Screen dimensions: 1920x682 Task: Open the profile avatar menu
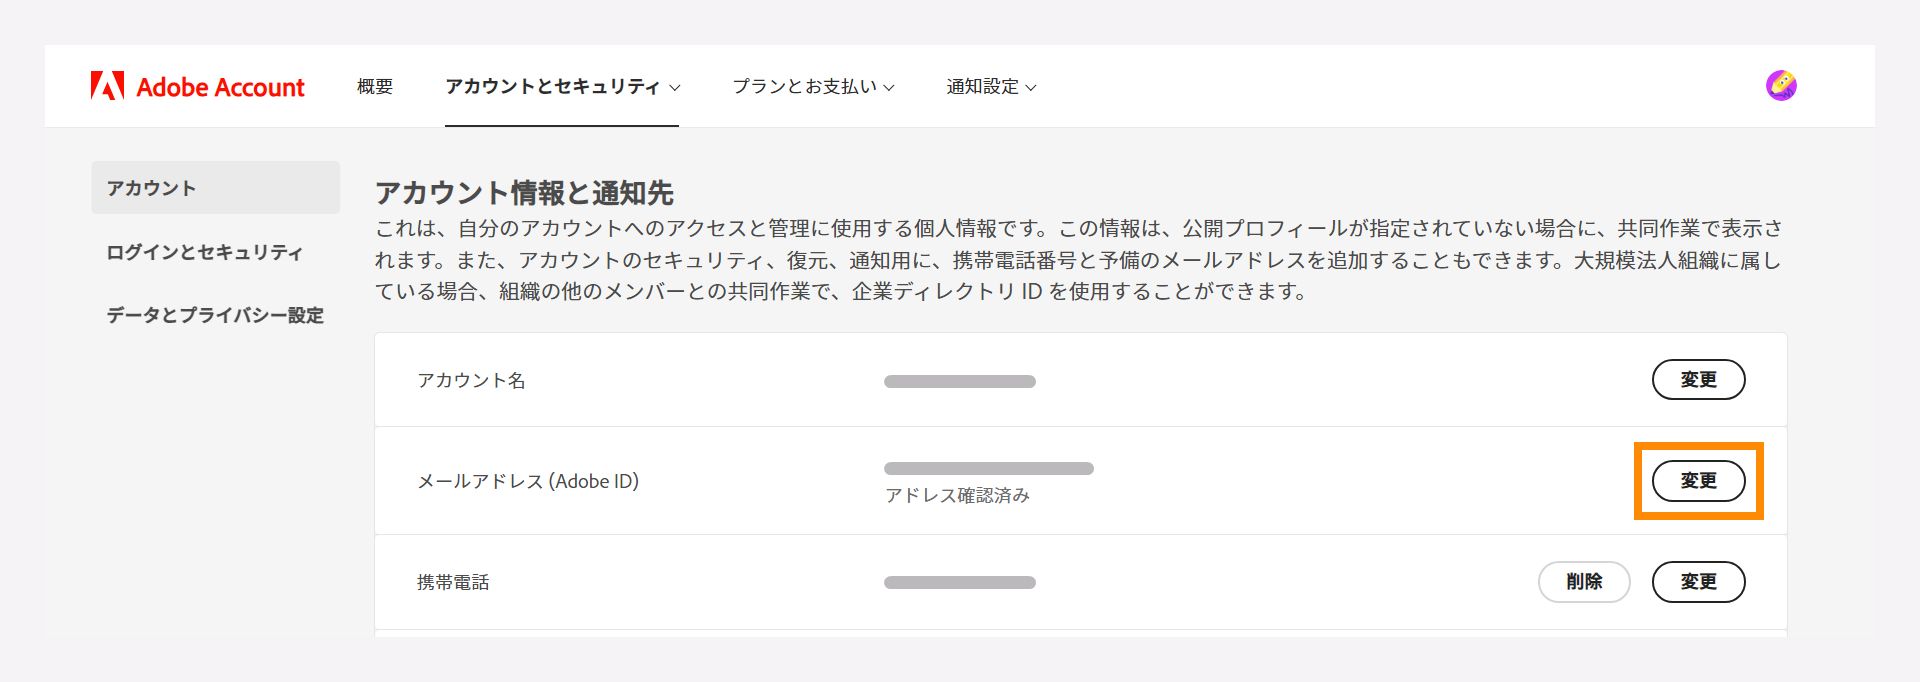tap(1782, 85)
